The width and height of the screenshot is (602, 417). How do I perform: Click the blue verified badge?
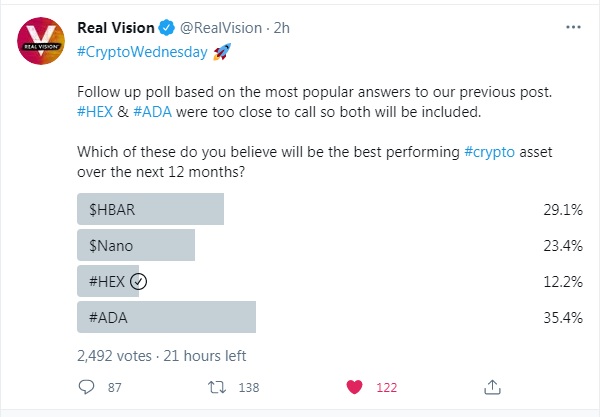(167, 28)
